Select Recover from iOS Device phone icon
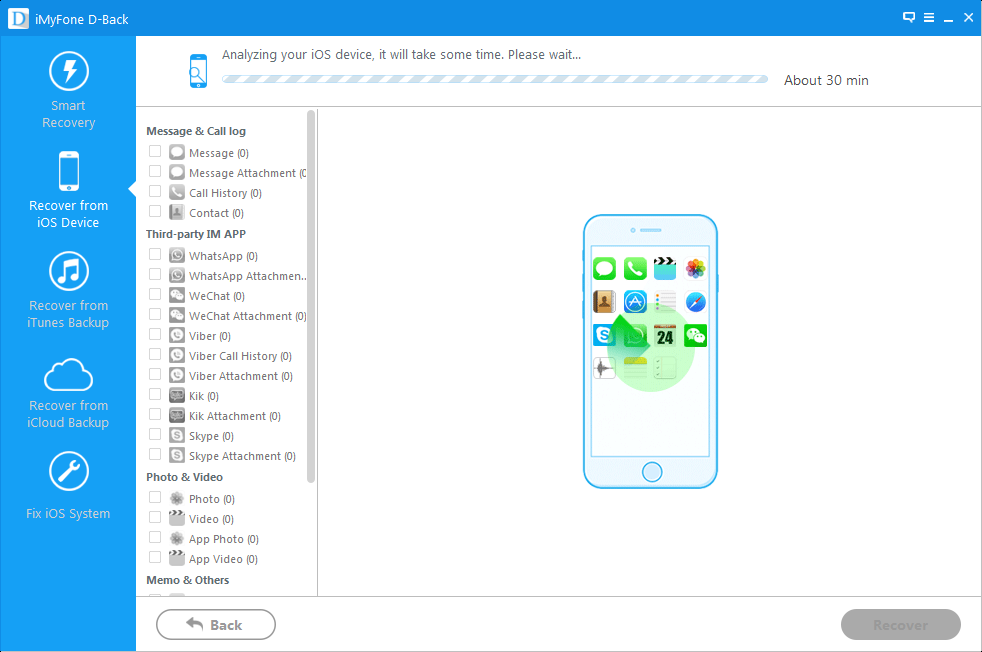Viewport: 982px width, 652px height. pyautogui.click(x=69, y=171)
